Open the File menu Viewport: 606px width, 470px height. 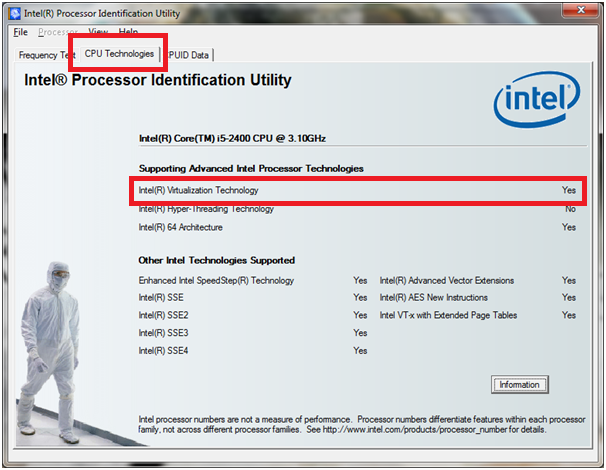[x=20, y=32]
